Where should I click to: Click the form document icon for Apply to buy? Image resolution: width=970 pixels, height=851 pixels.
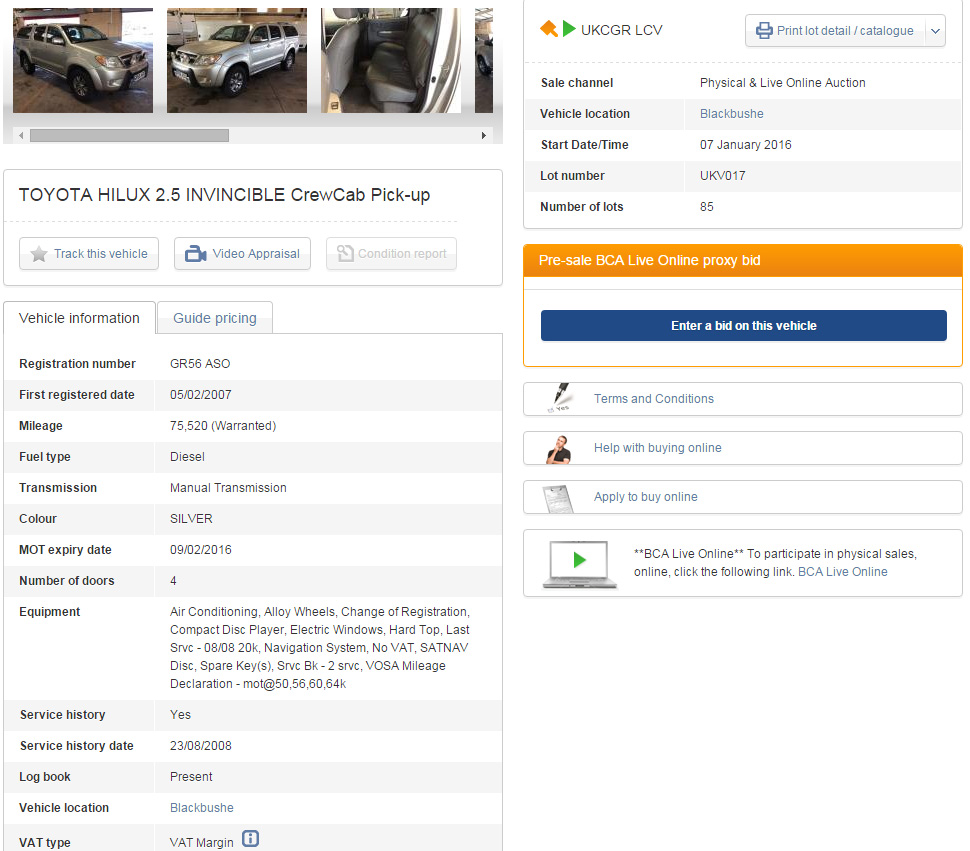tap(558, 499)
